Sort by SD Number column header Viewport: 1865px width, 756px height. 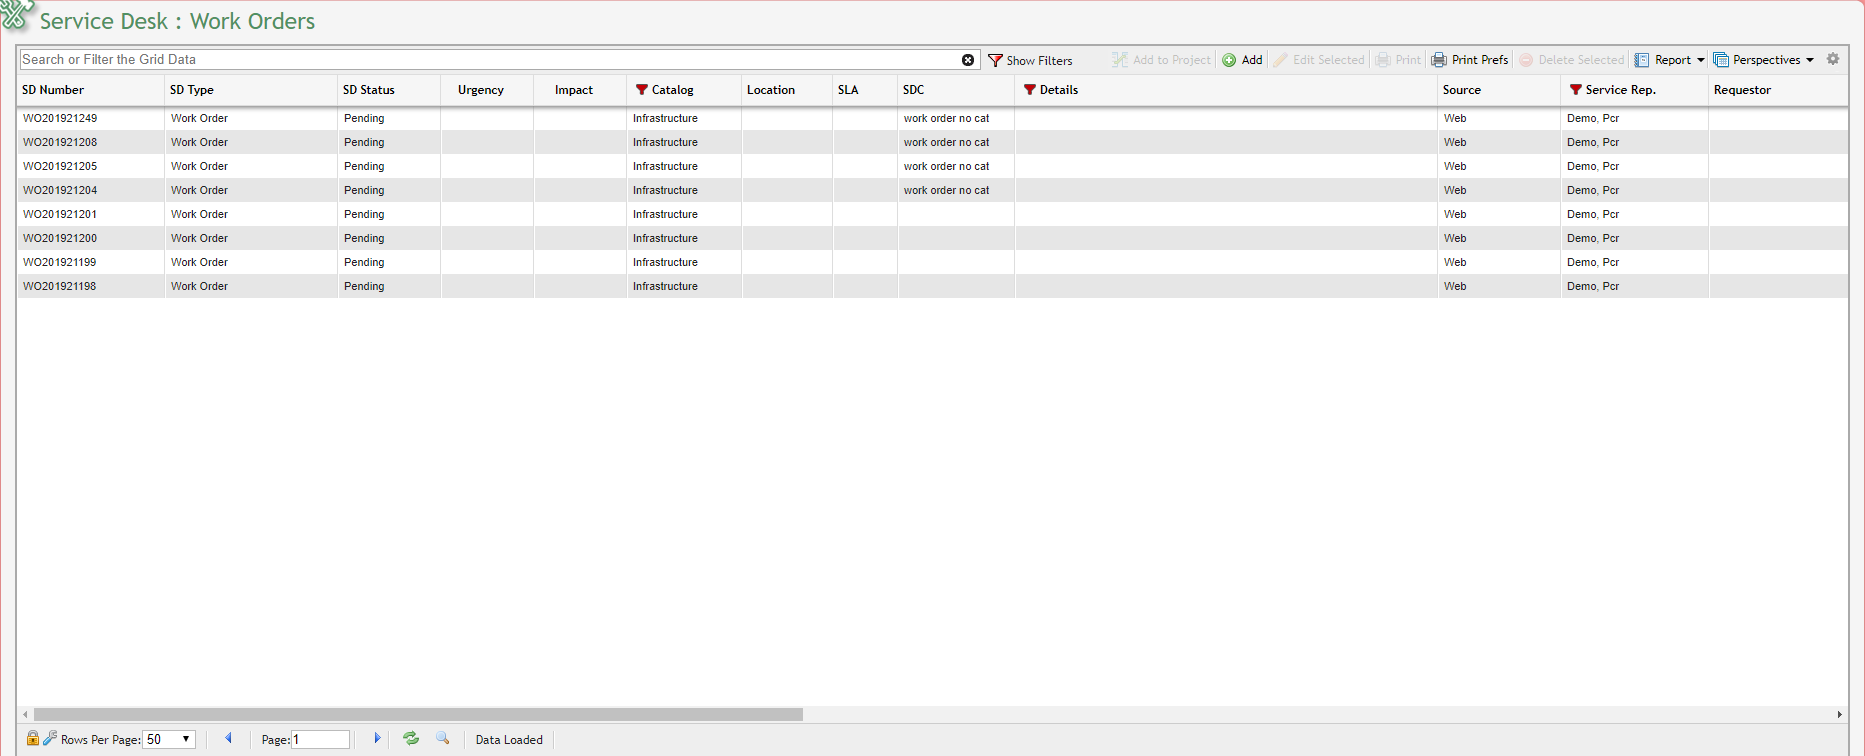(x=53, y=90)
